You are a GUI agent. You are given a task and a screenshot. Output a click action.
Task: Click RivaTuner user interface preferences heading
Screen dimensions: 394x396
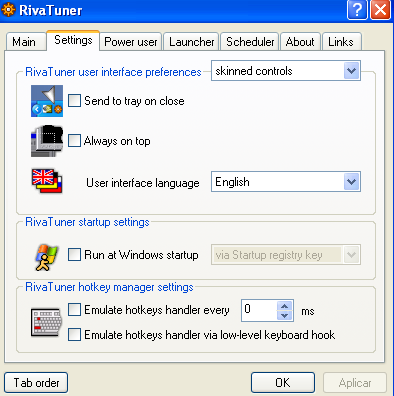tap(113, 72)
